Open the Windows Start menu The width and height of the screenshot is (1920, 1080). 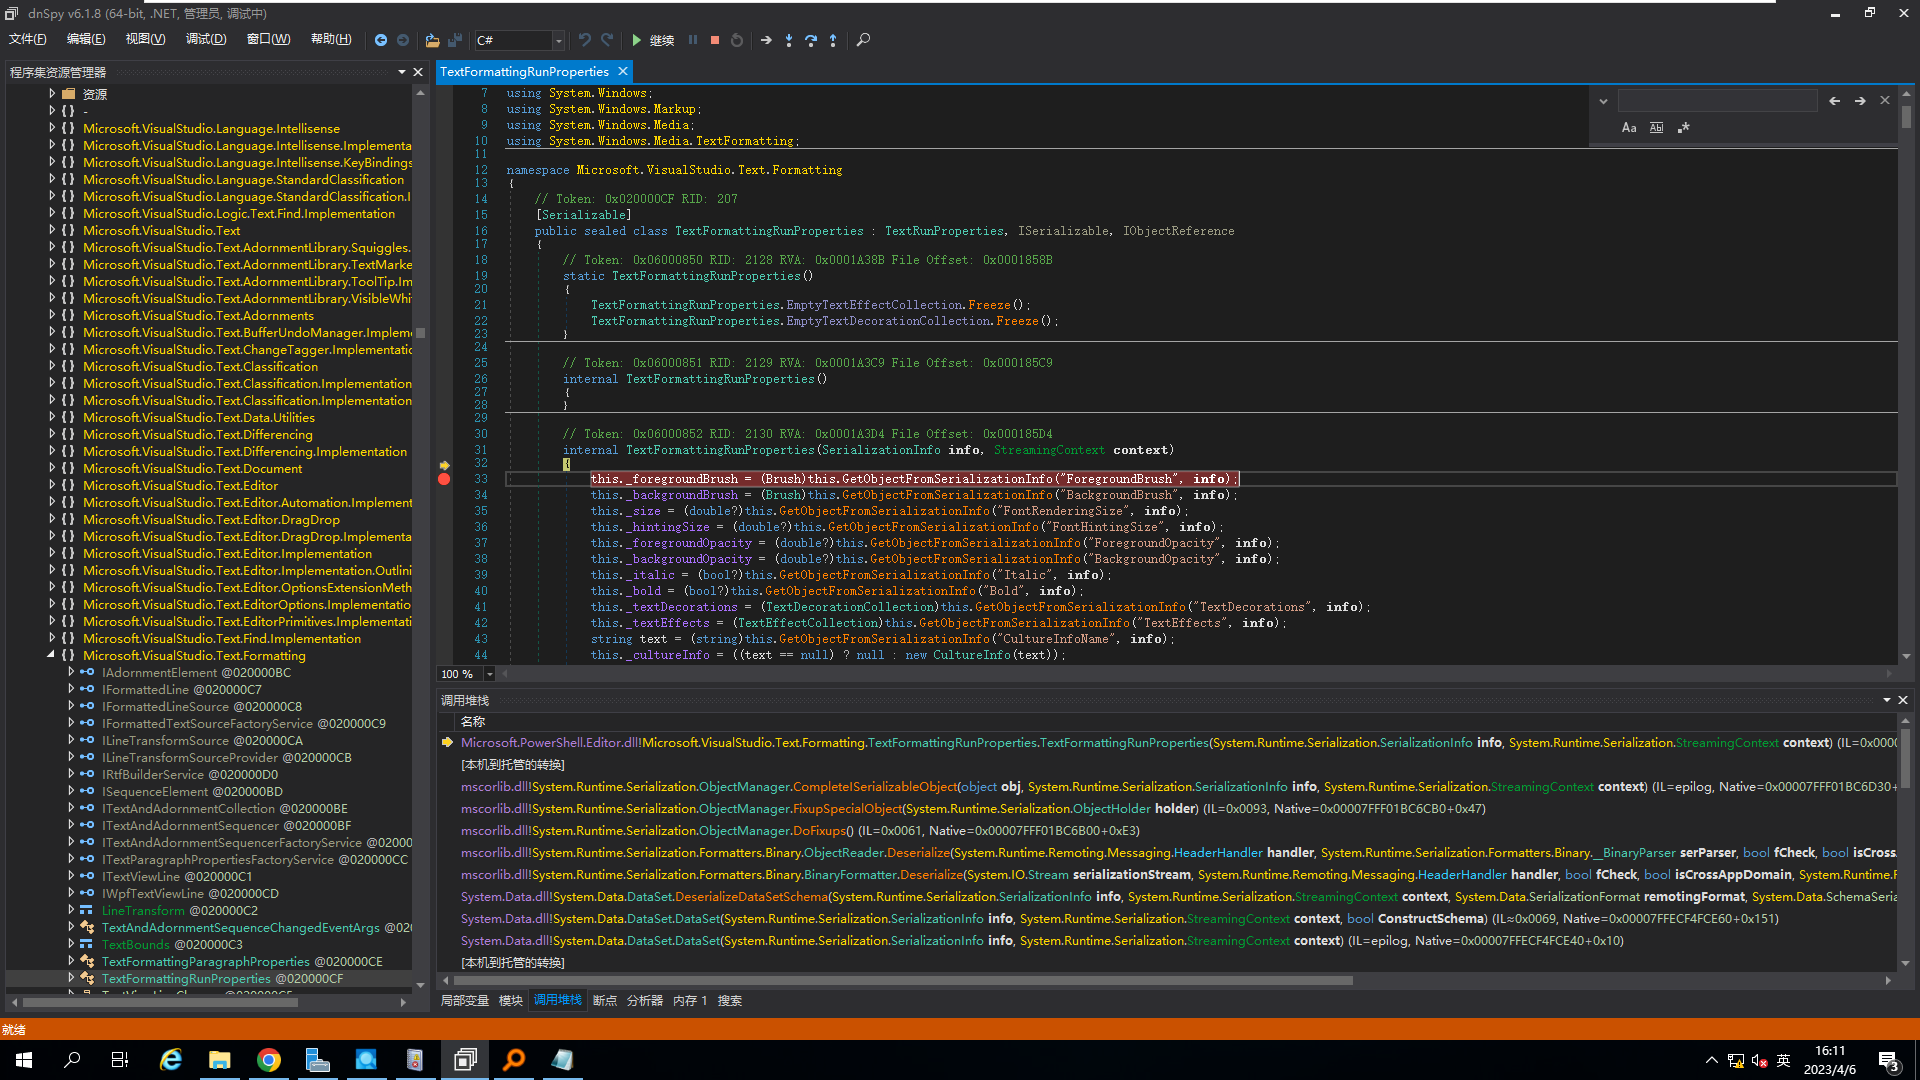(24, 1060)
